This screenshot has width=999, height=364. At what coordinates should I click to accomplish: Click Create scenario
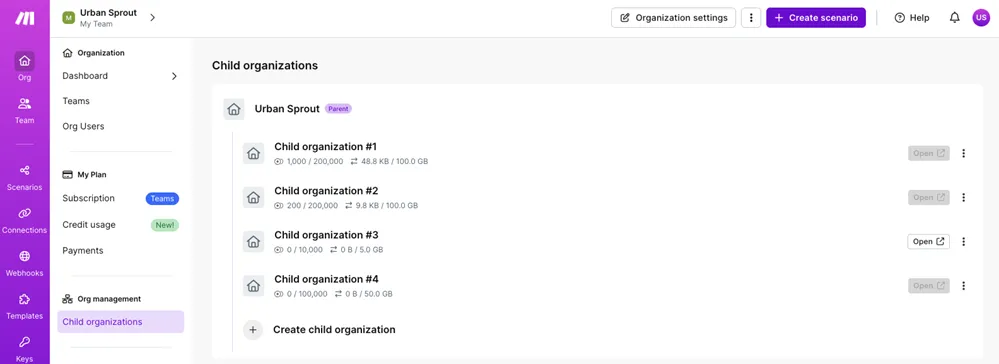(x=816, y=18)
